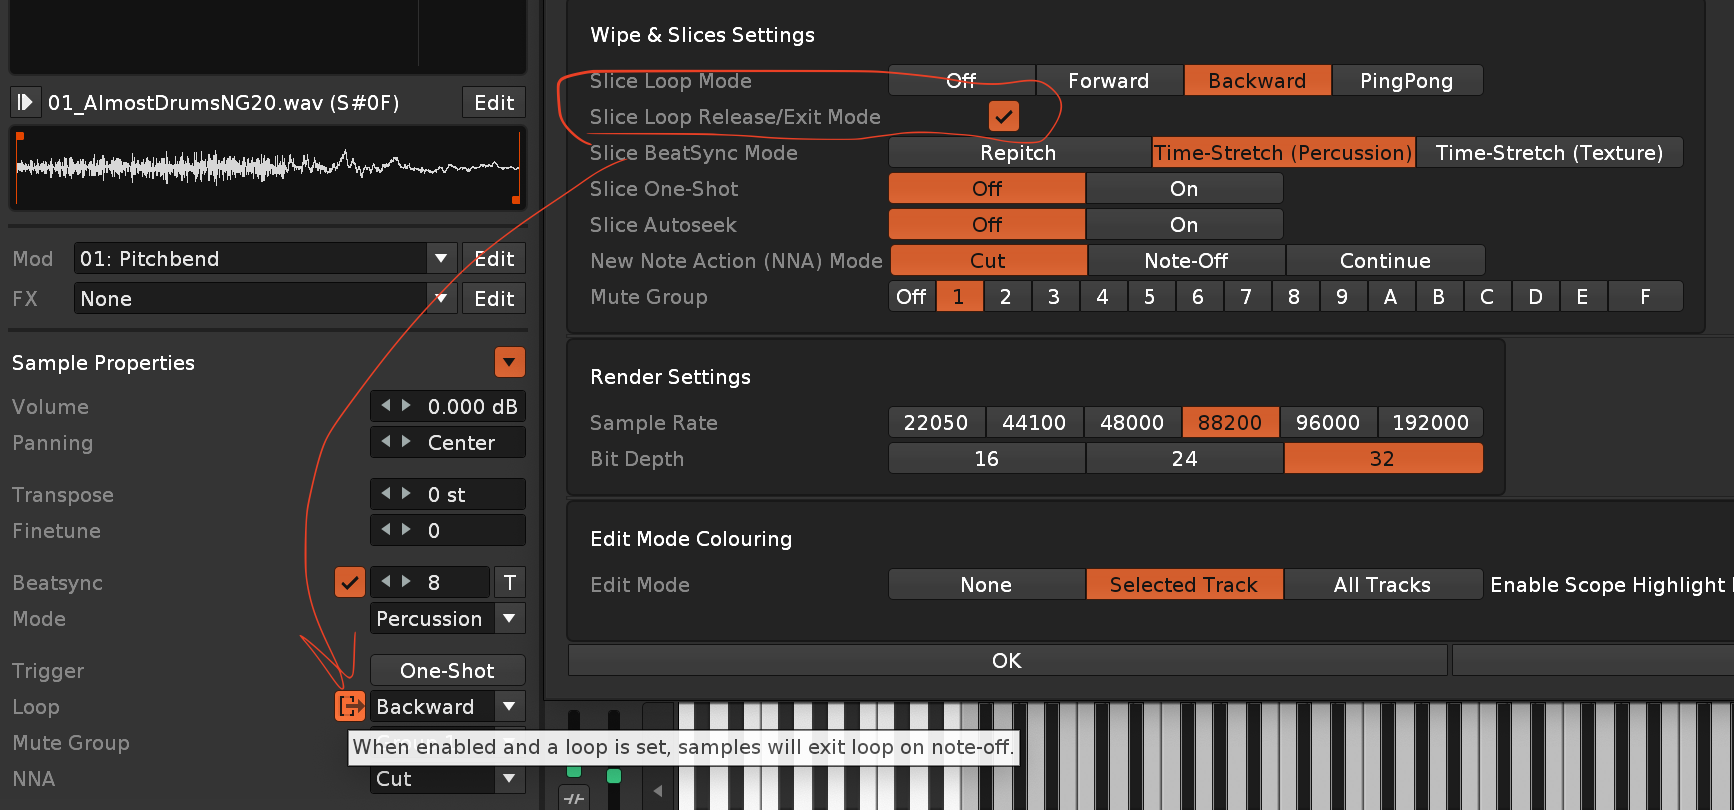Choose Time-Stretch (Texture) beatsync mode
This screenshot has width=1734, height=810.
point(1548,153)
